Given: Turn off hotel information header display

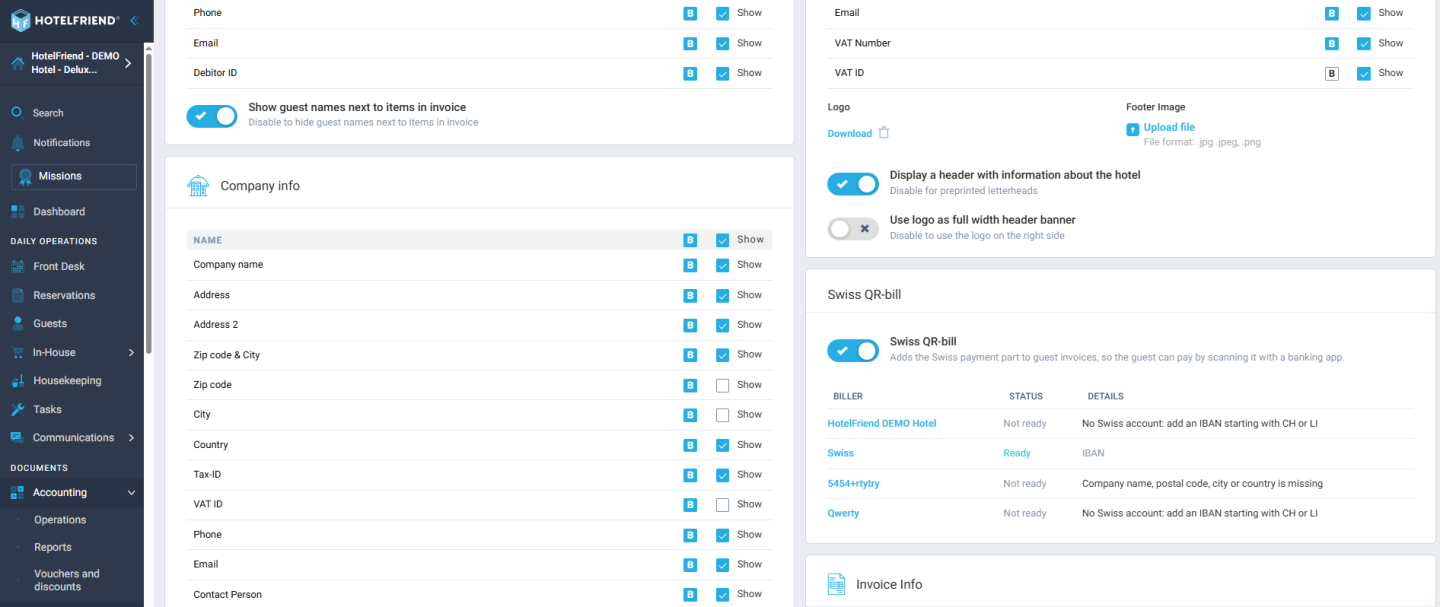Looking at the screenshot, I should [853, 184].
